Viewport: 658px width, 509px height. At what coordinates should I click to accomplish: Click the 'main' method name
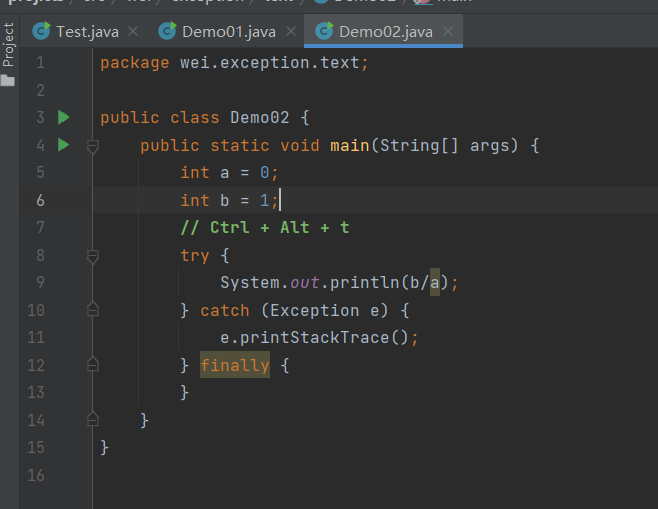[350, 146]
